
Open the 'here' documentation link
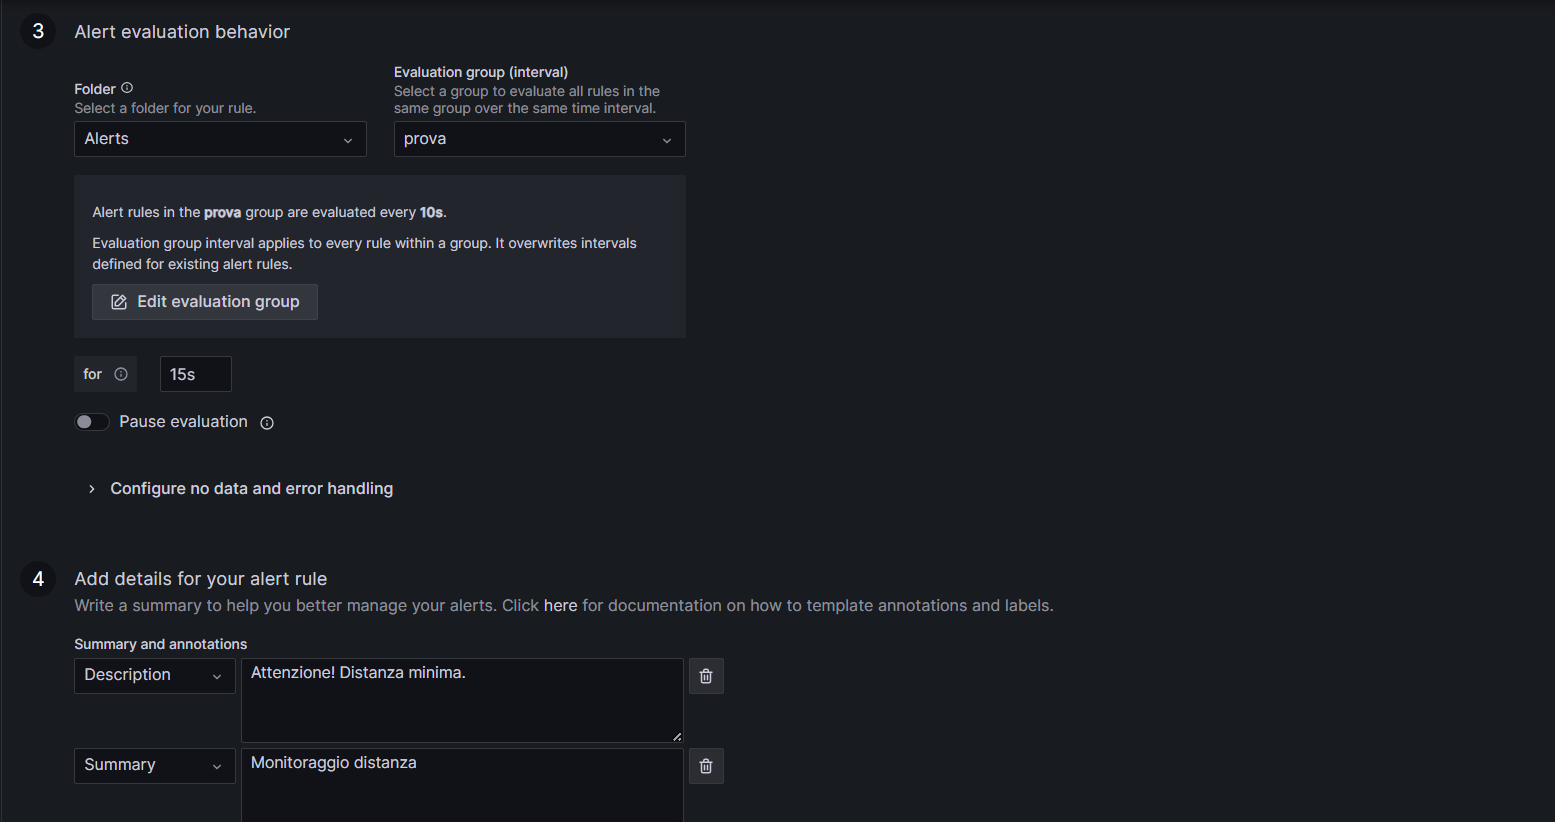point(560,605)
